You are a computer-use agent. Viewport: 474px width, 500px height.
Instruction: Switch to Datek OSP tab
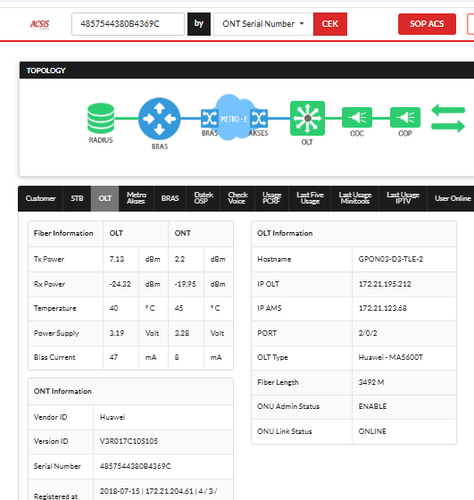(203, 198)
